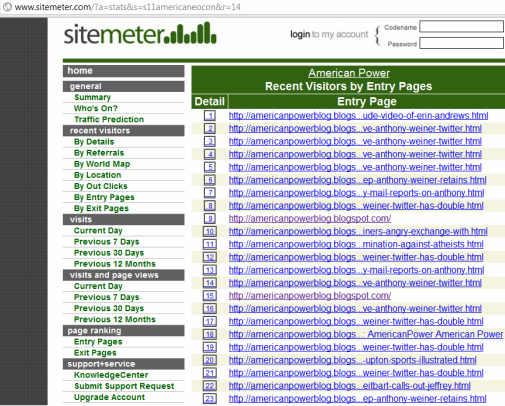Open By Referrals in recent visitors
Screen dimensions: 505x406
tap(99, 153)
